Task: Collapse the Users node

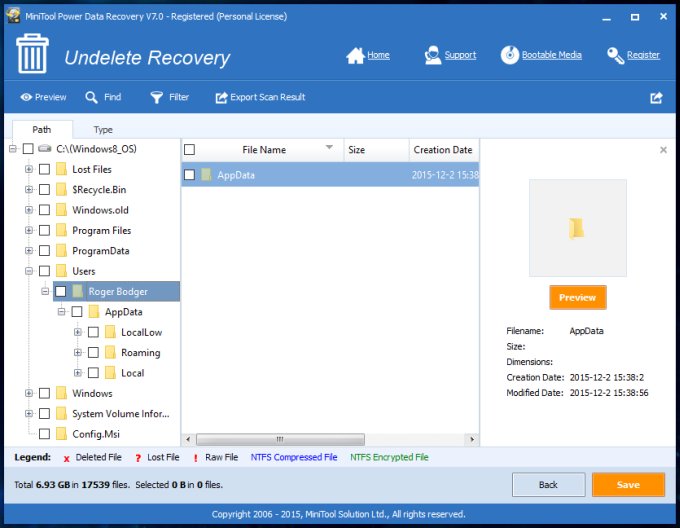Action: 29,271
